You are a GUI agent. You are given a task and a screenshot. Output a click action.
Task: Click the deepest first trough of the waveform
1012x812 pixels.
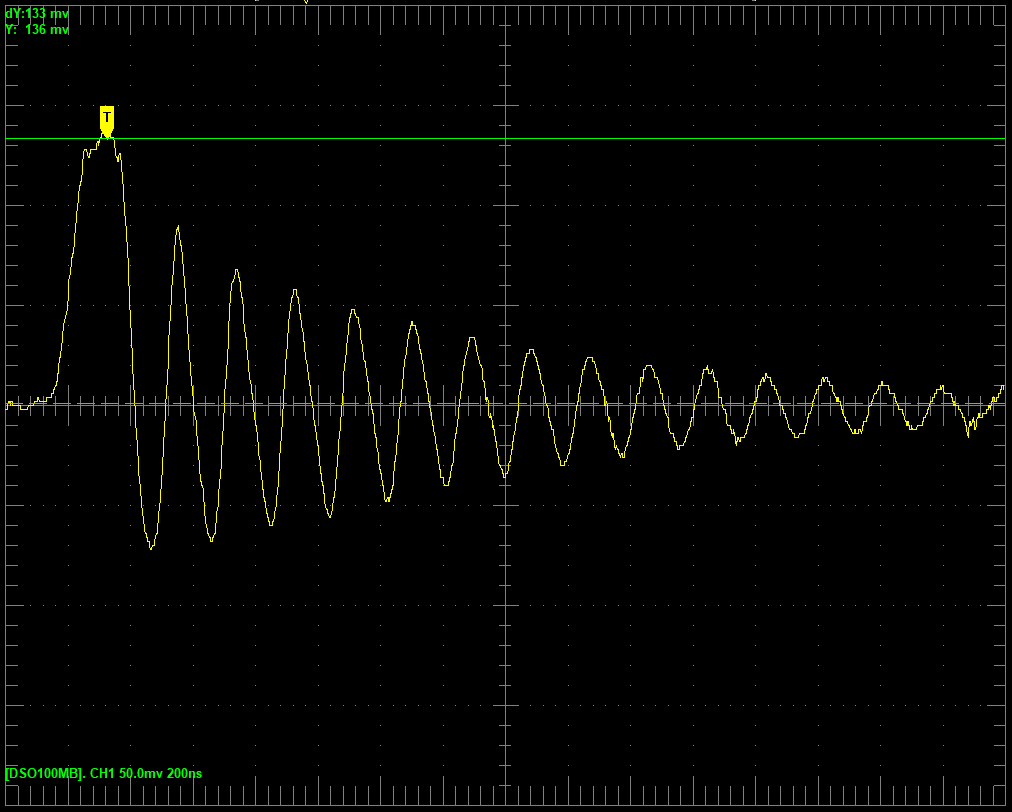151,547
